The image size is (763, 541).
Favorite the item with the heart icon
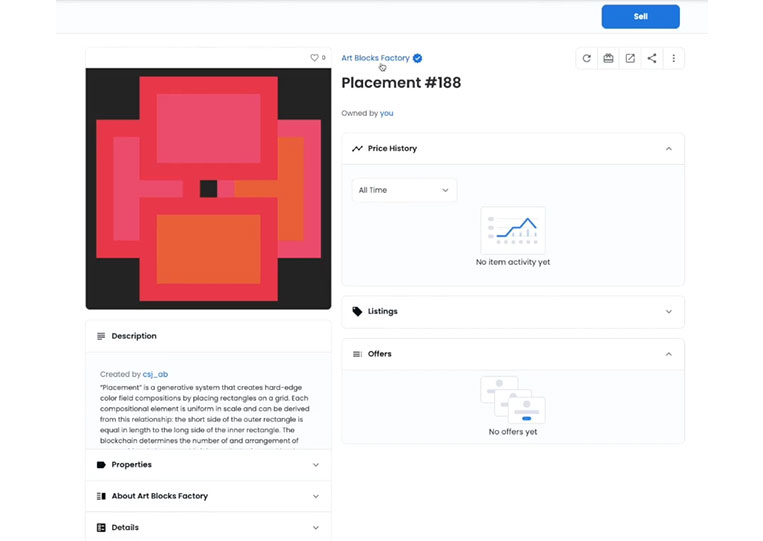point(314,57)
